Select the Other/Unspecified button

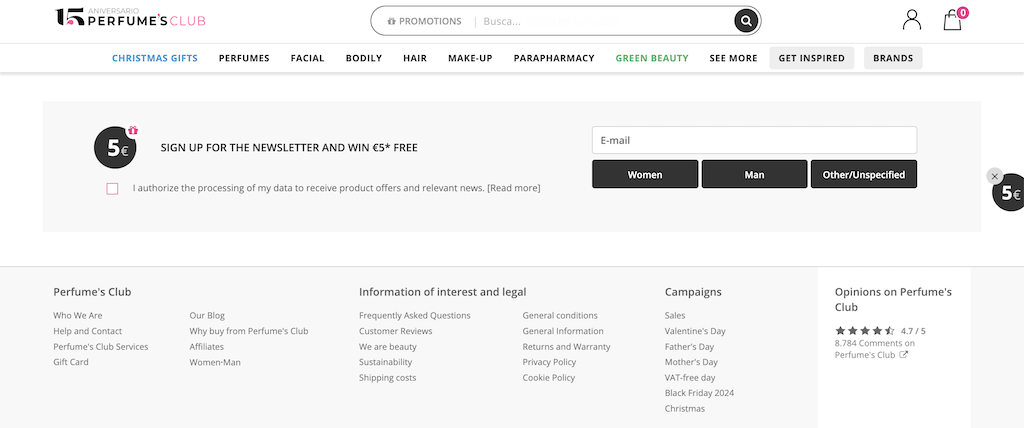[863, 174]
